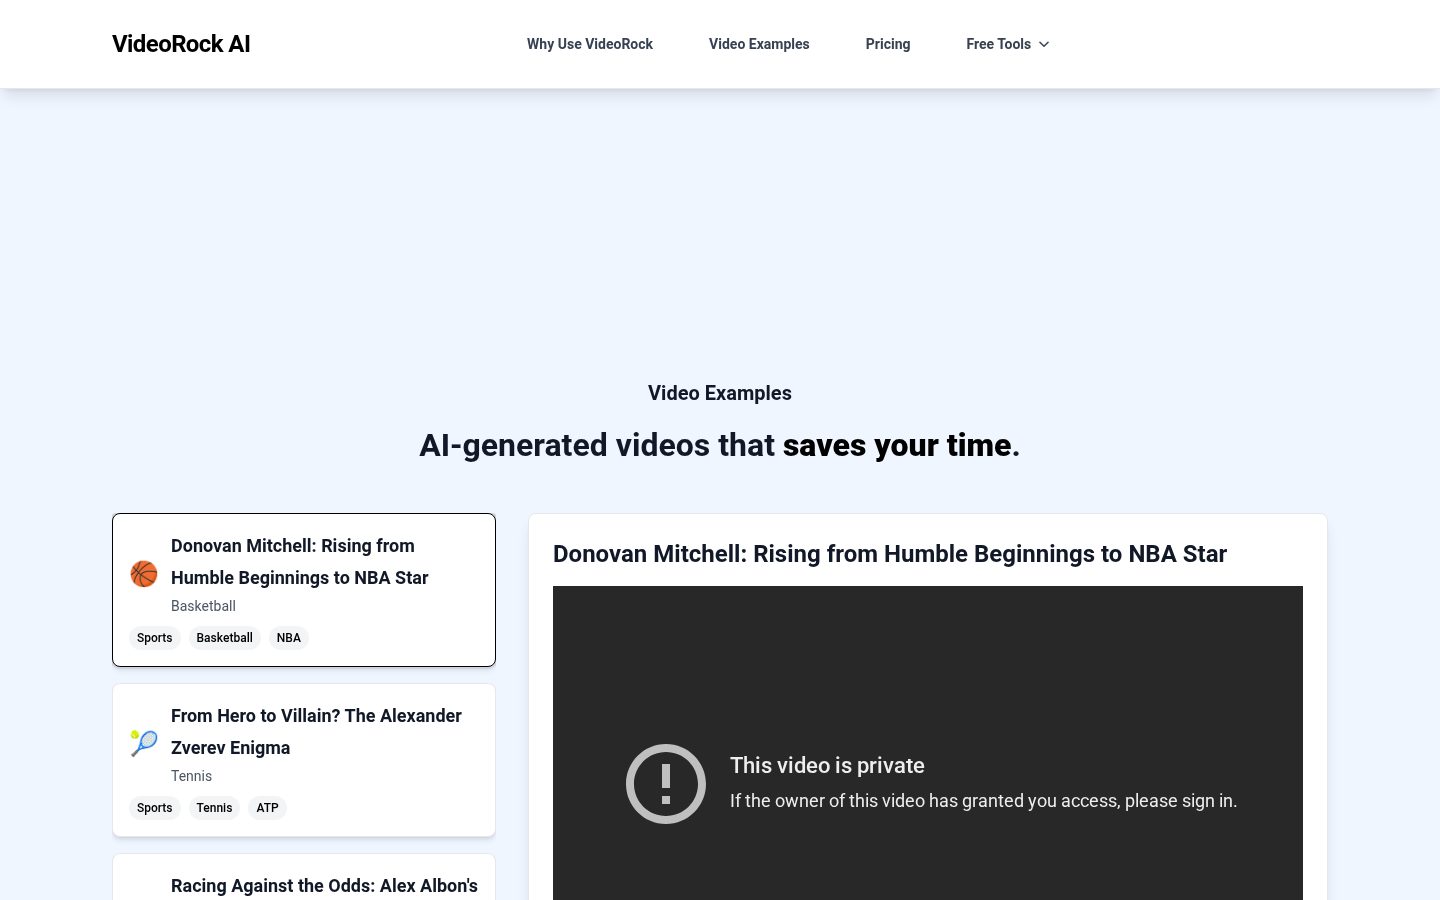The height and width of the screenshot is (900, 1440).
Task: Click the Free Tools chevron arrow
Action: click(1044, 44)
